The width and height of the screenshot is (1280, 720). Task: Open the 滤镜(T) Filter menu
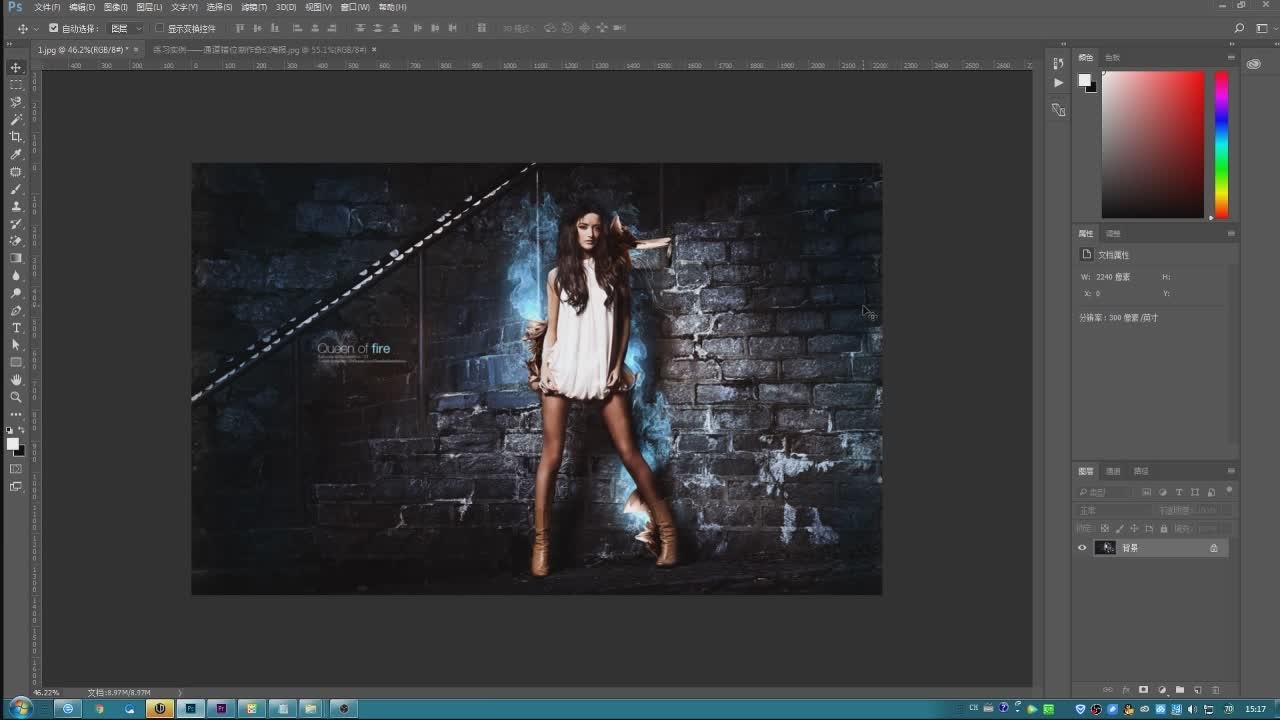coord(254,7)
